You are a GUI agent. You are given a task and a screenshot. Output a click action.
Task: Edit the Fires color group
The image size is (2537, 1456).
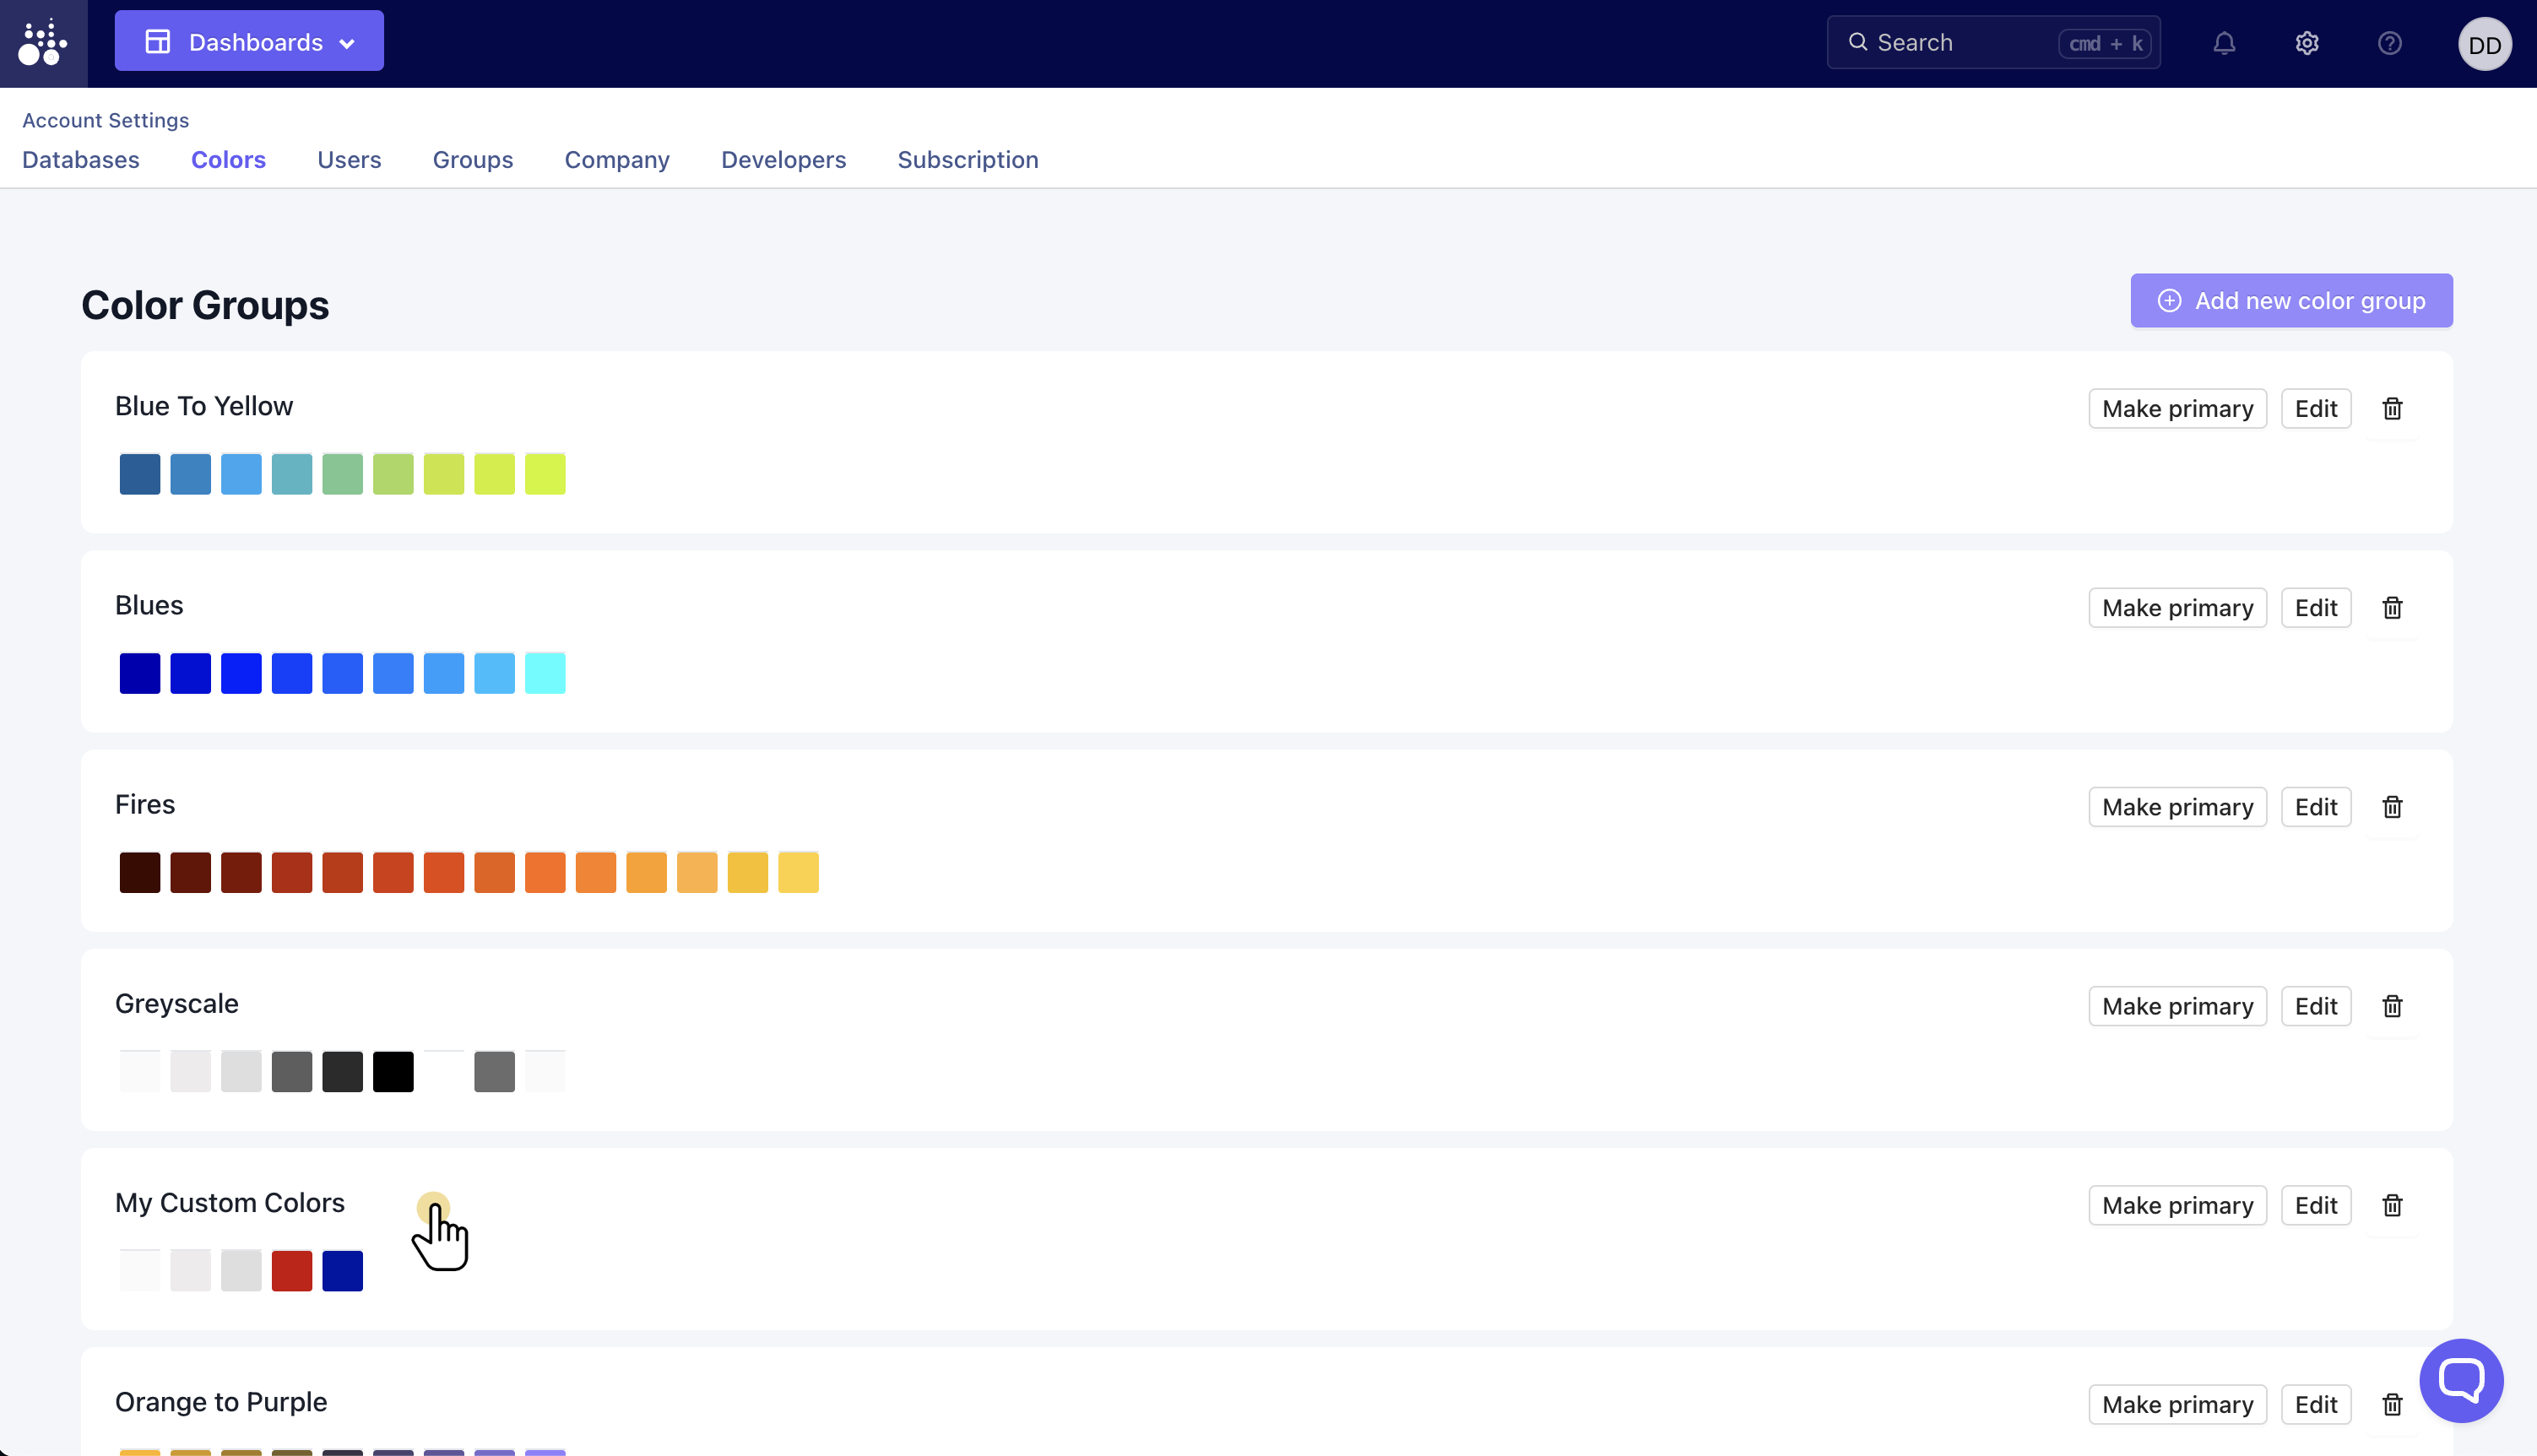tap(2315, 807)
